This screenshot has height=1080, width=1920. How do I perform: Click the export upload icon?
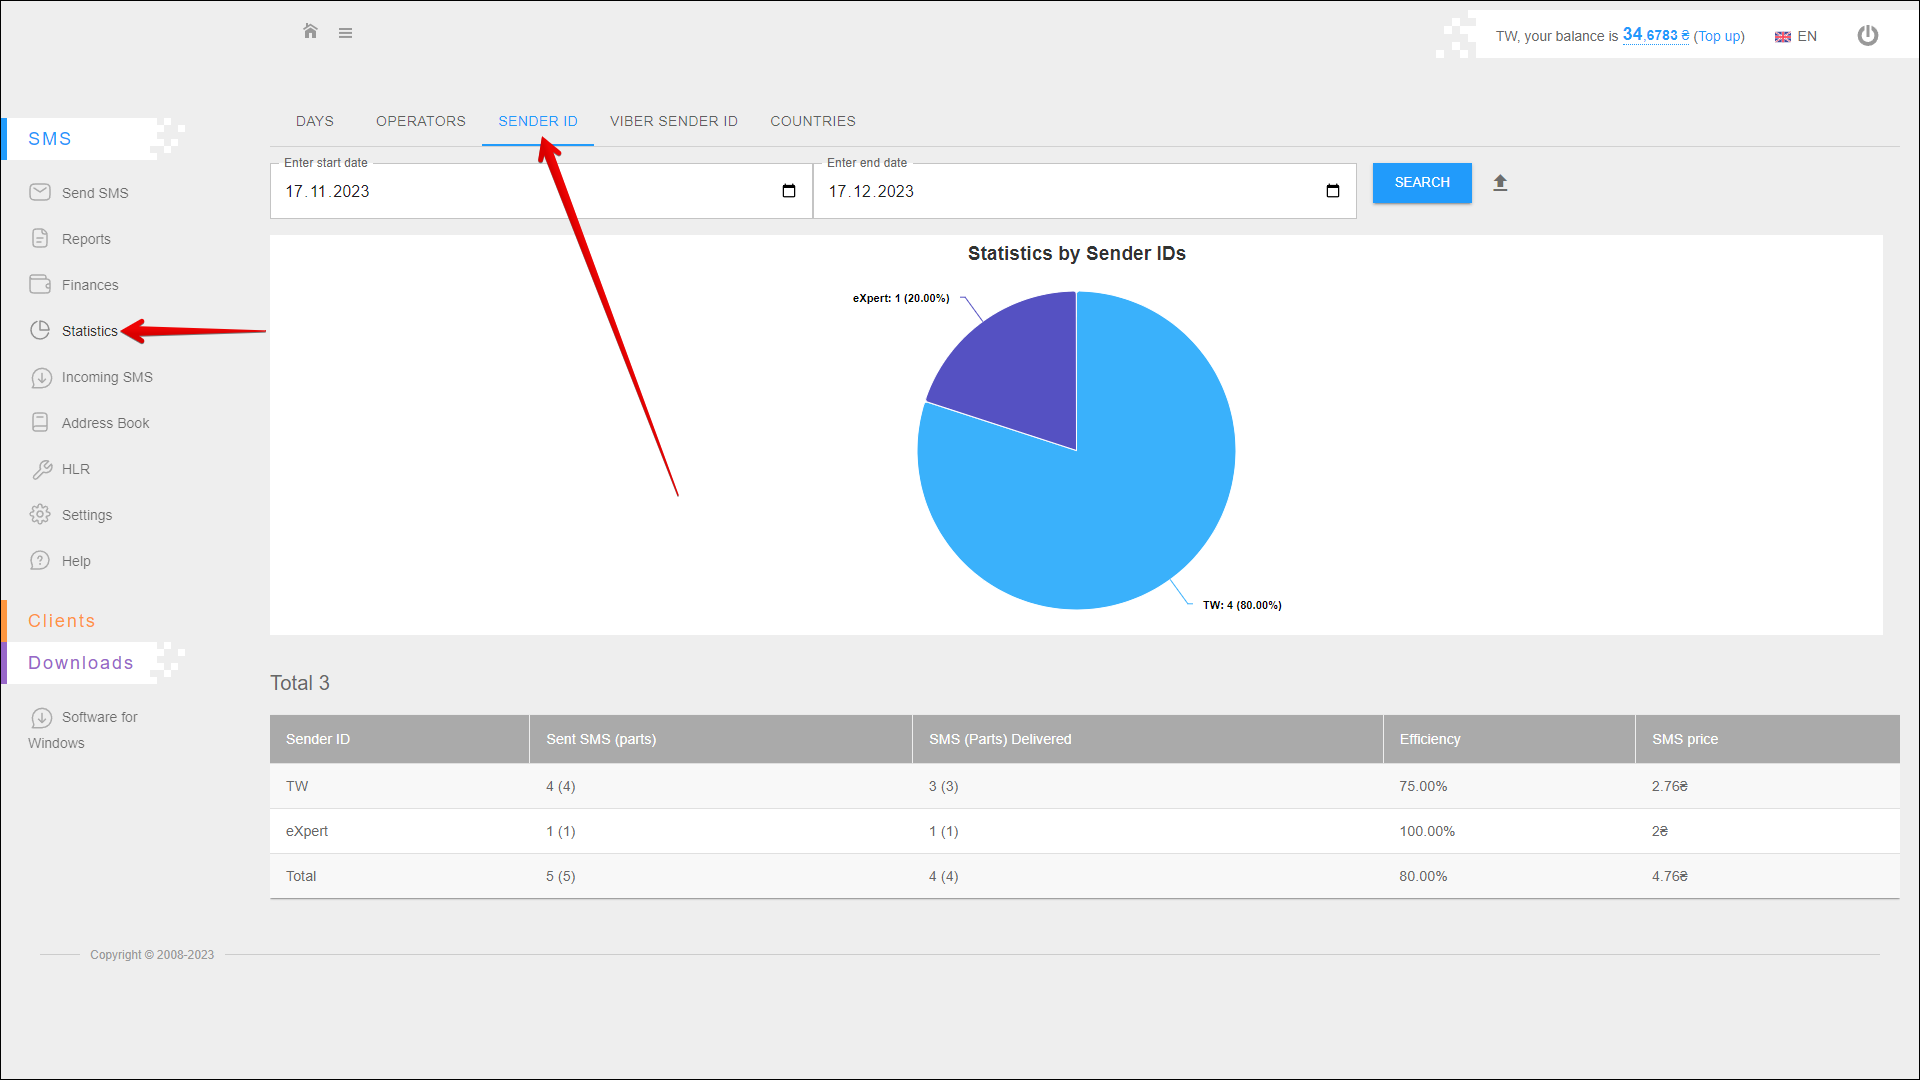point(1500,183)
